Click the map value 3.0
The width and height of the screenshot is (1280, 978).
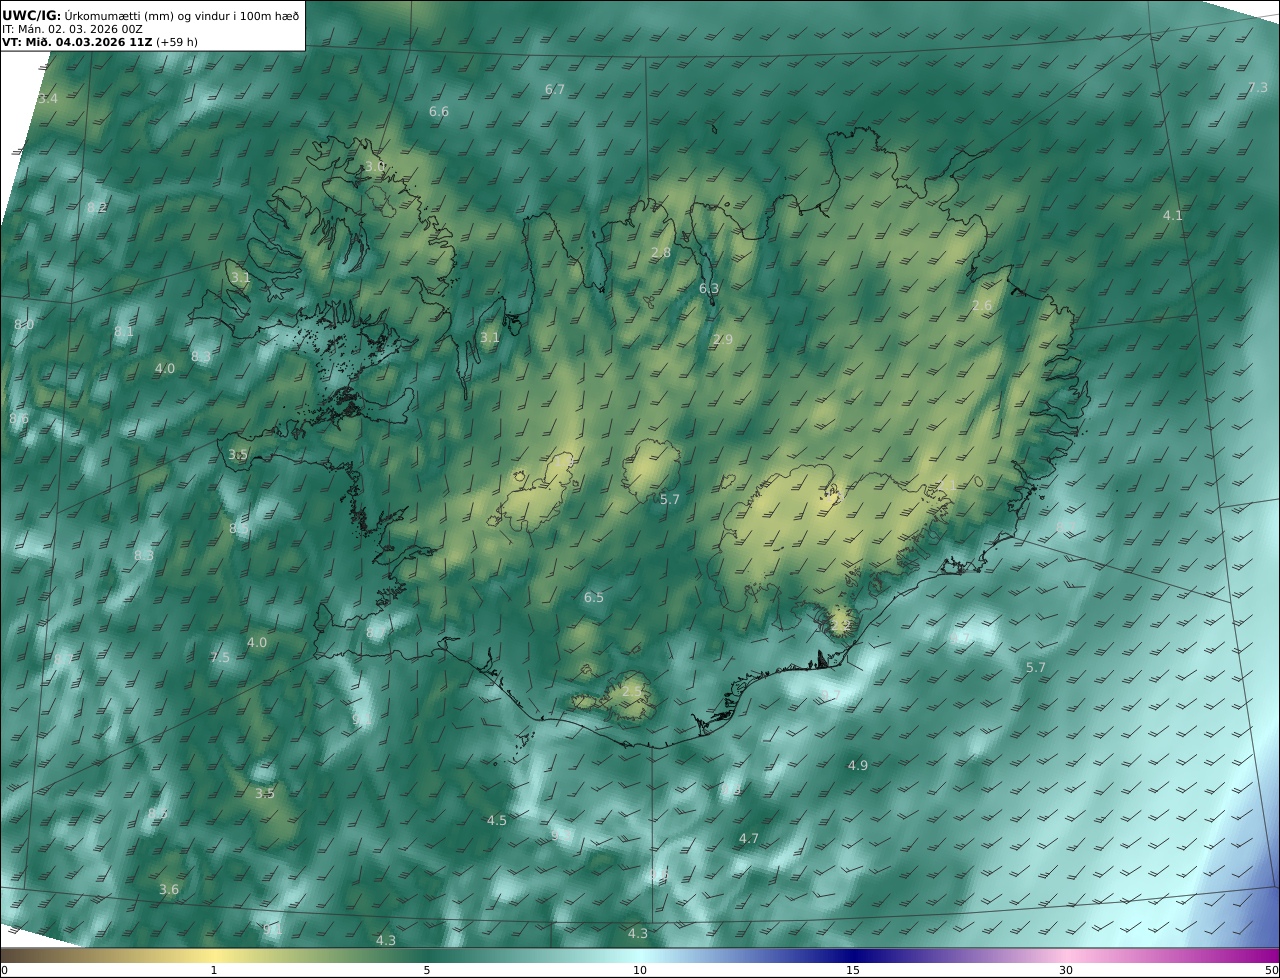(375, 167)
